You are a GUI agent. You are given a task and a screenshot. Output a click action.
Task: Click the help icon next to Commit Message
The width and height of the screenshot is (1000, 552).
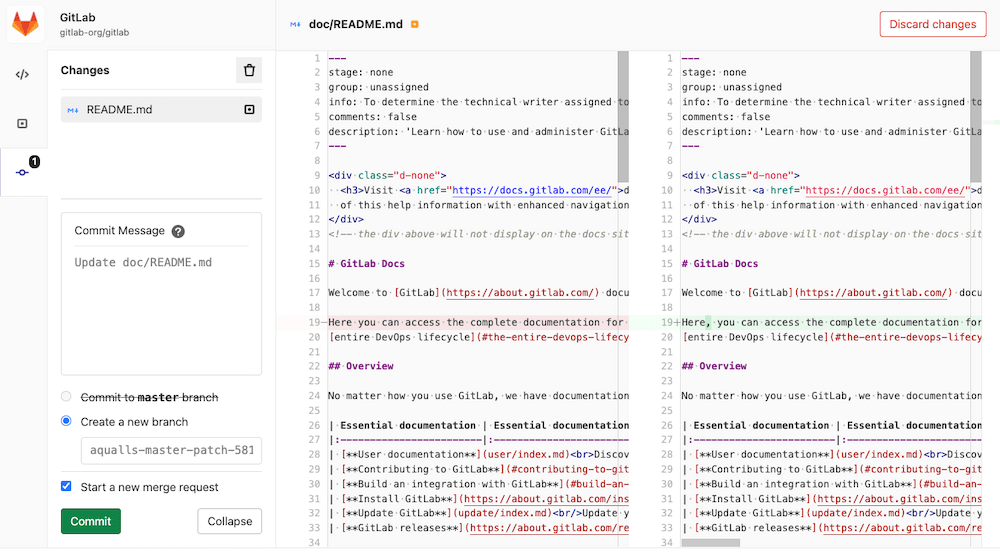tap(178, 231)
